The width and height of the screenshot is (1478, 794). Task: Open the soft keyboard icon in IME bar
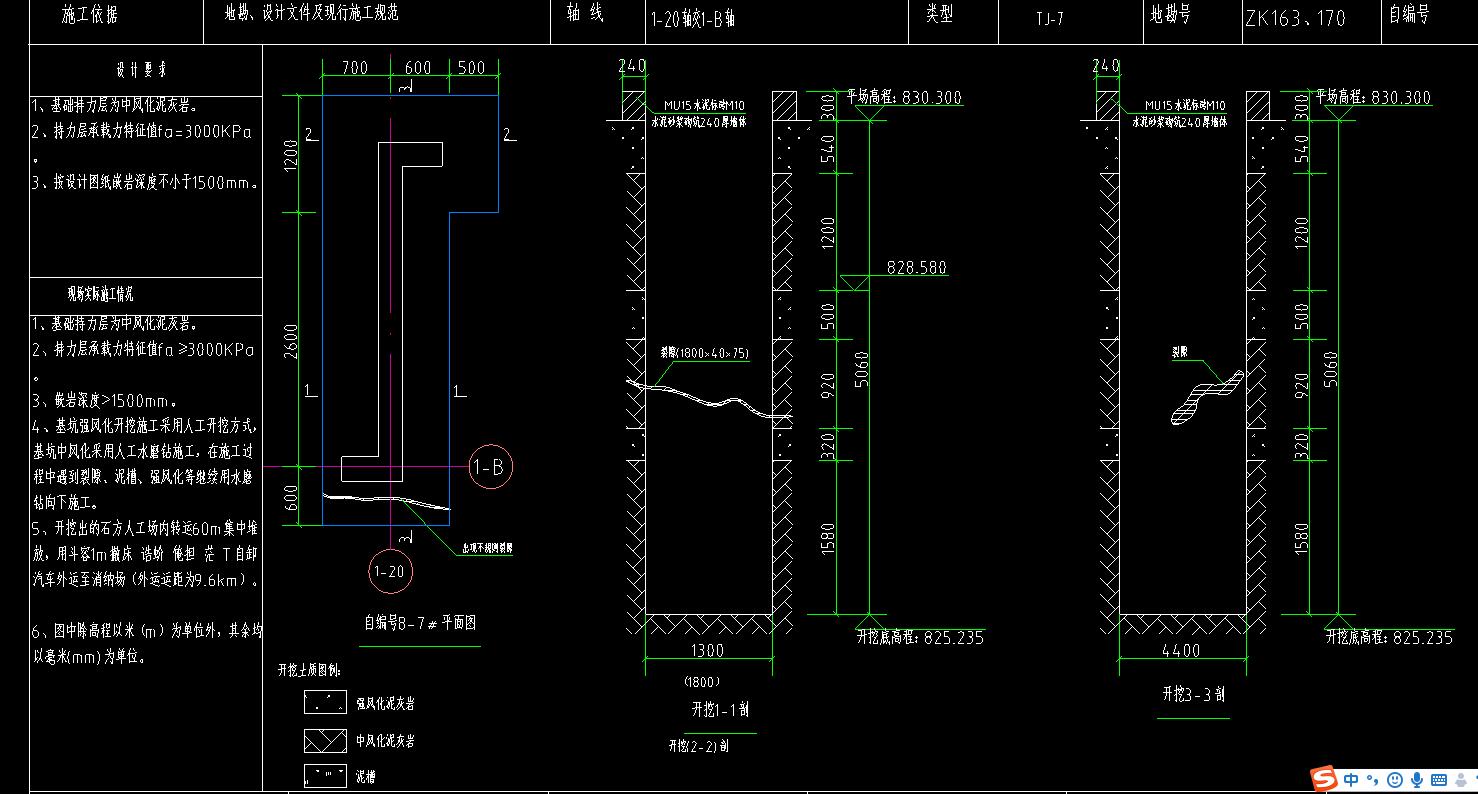1439,779
